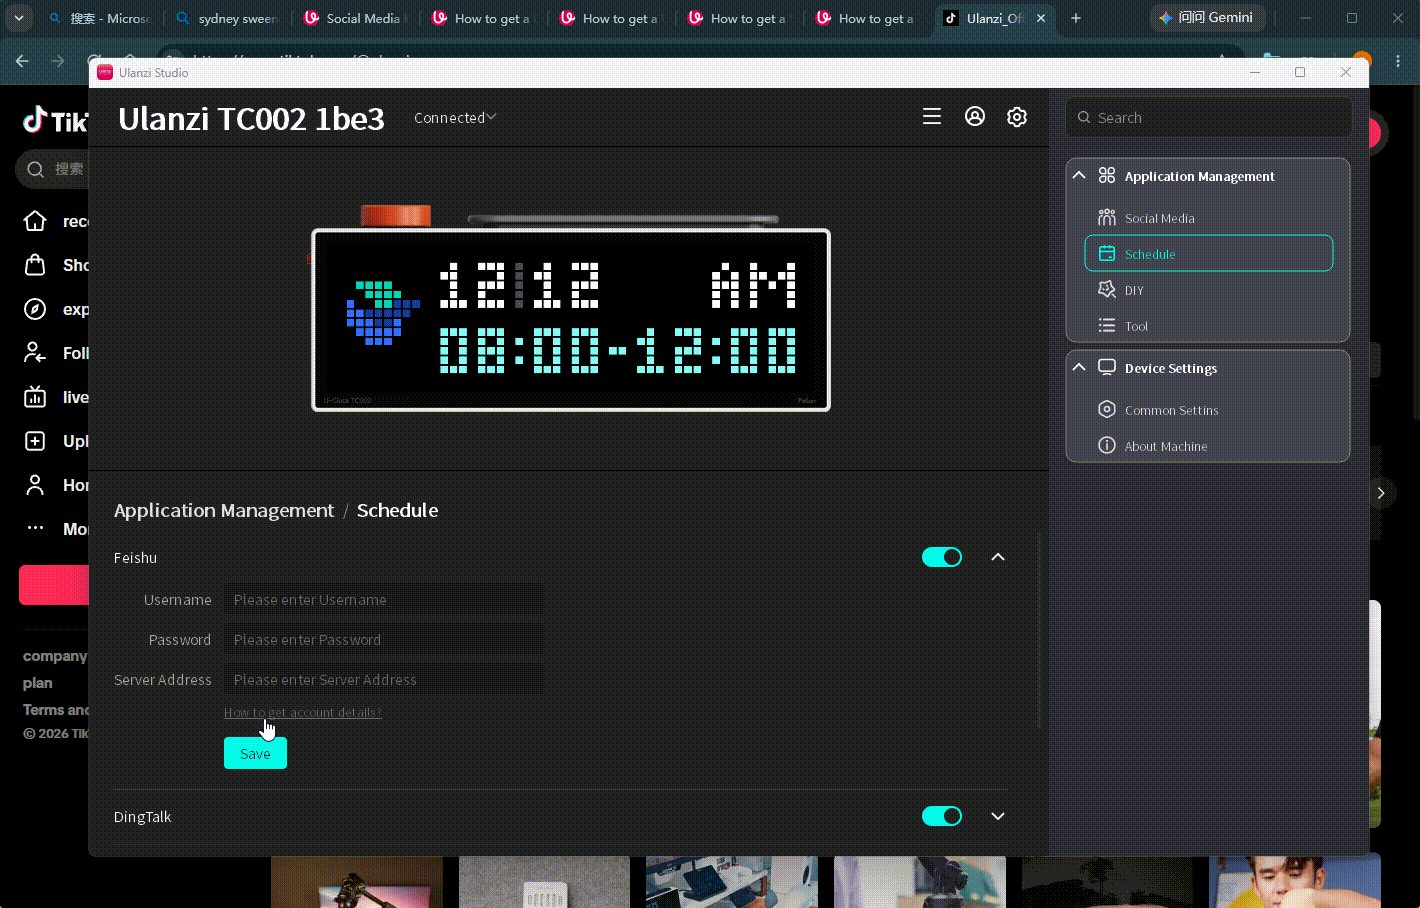Switch to the sydney sweeney browser tab
The height and width of the screenshot is (908, 1420).
click(x=228, y=18)
